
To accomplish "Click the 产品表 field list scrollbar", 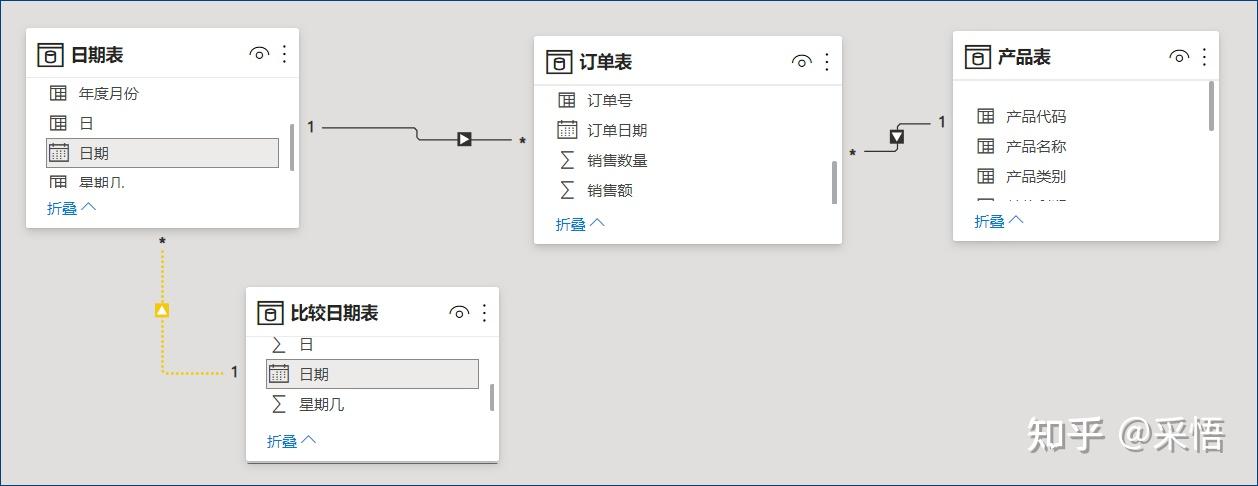I will point(1211,106).
